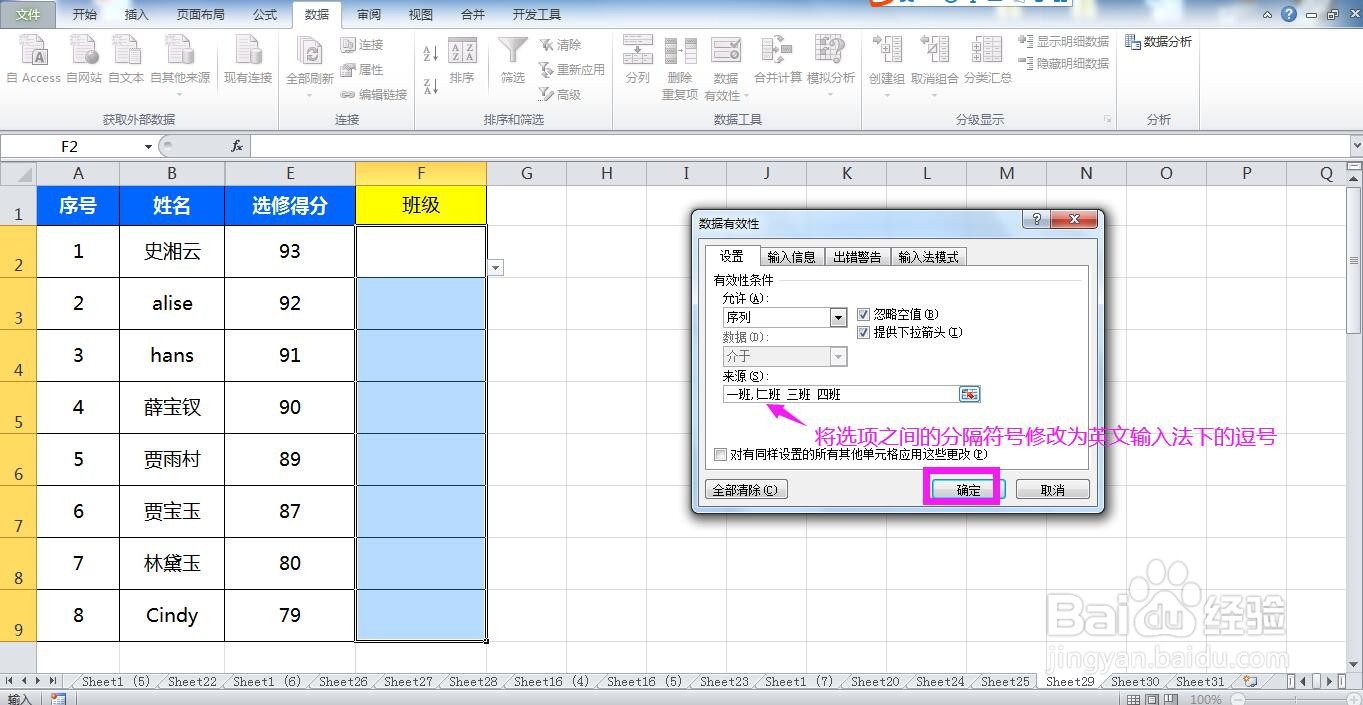The height and width of the screenshot is (705, 1363).
Task: Open the 允许 序列 dropdown
Action: pyautogui.click(x=839, y=317)
